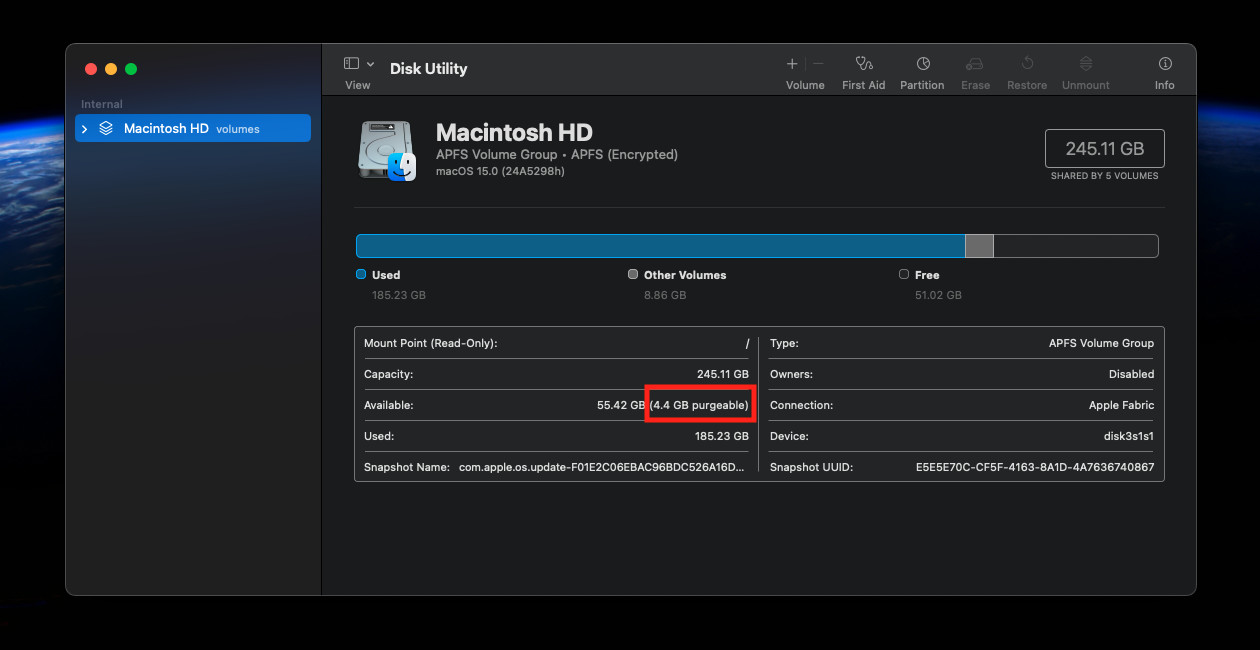
Task: Click the gray Other Volumes bar segment
Action: (979, 246)
